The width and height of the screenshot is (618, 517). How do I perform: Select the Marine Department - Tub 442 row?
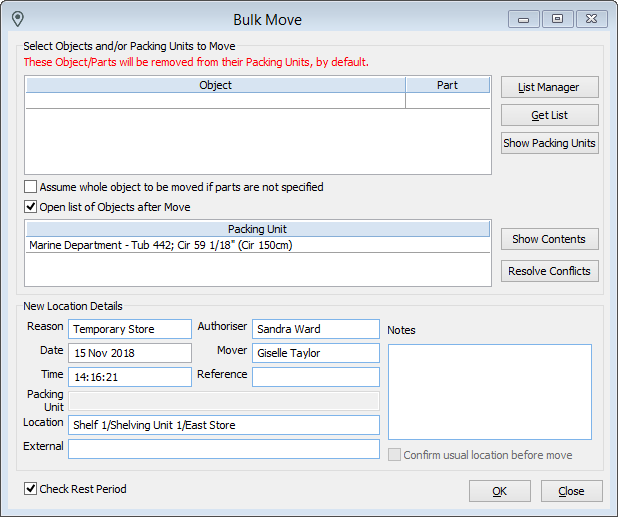coord(257,245)
